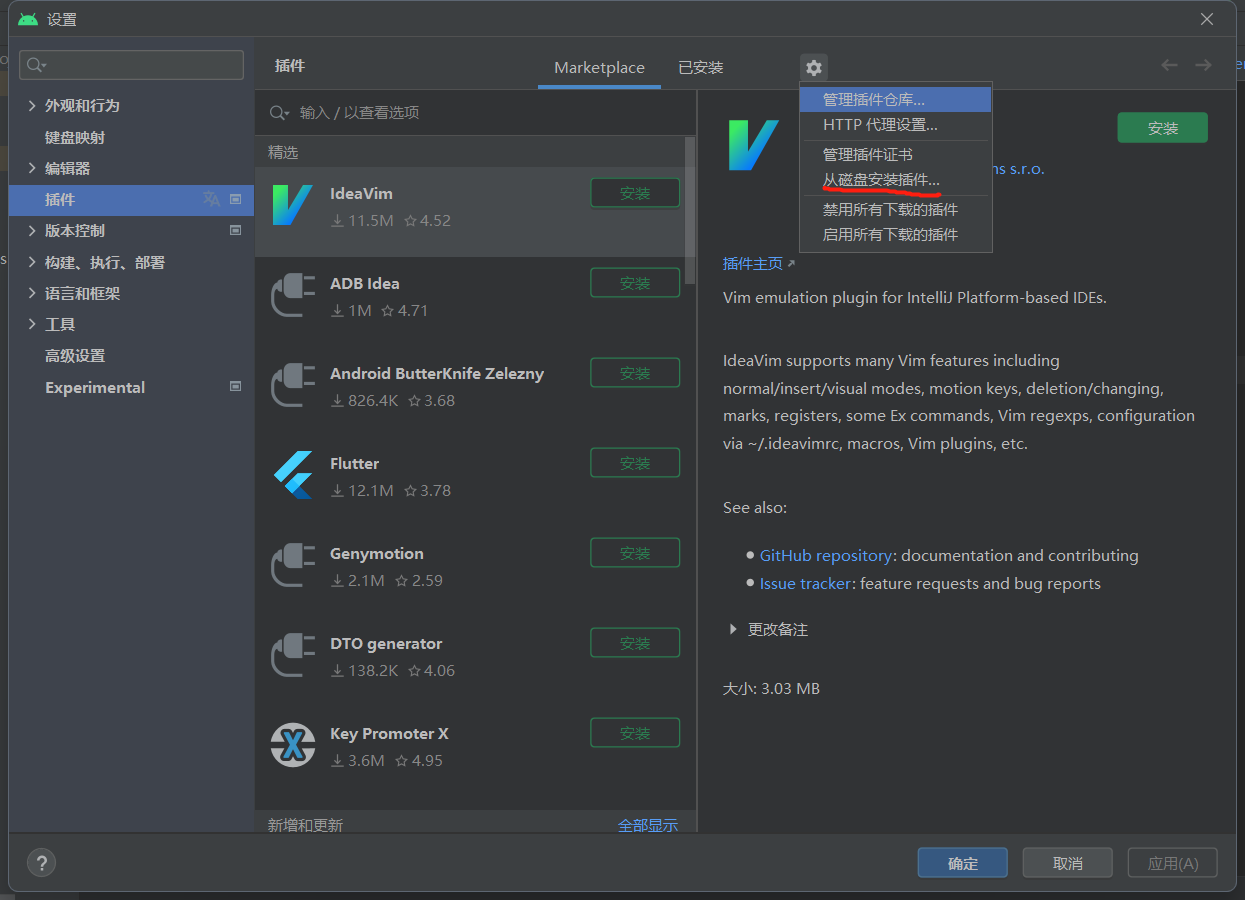This screenshot has width=1245, height=900.
Task: Click the translate icon on the 插件 row
Action: pyautogui.click(x=211, y=199)
